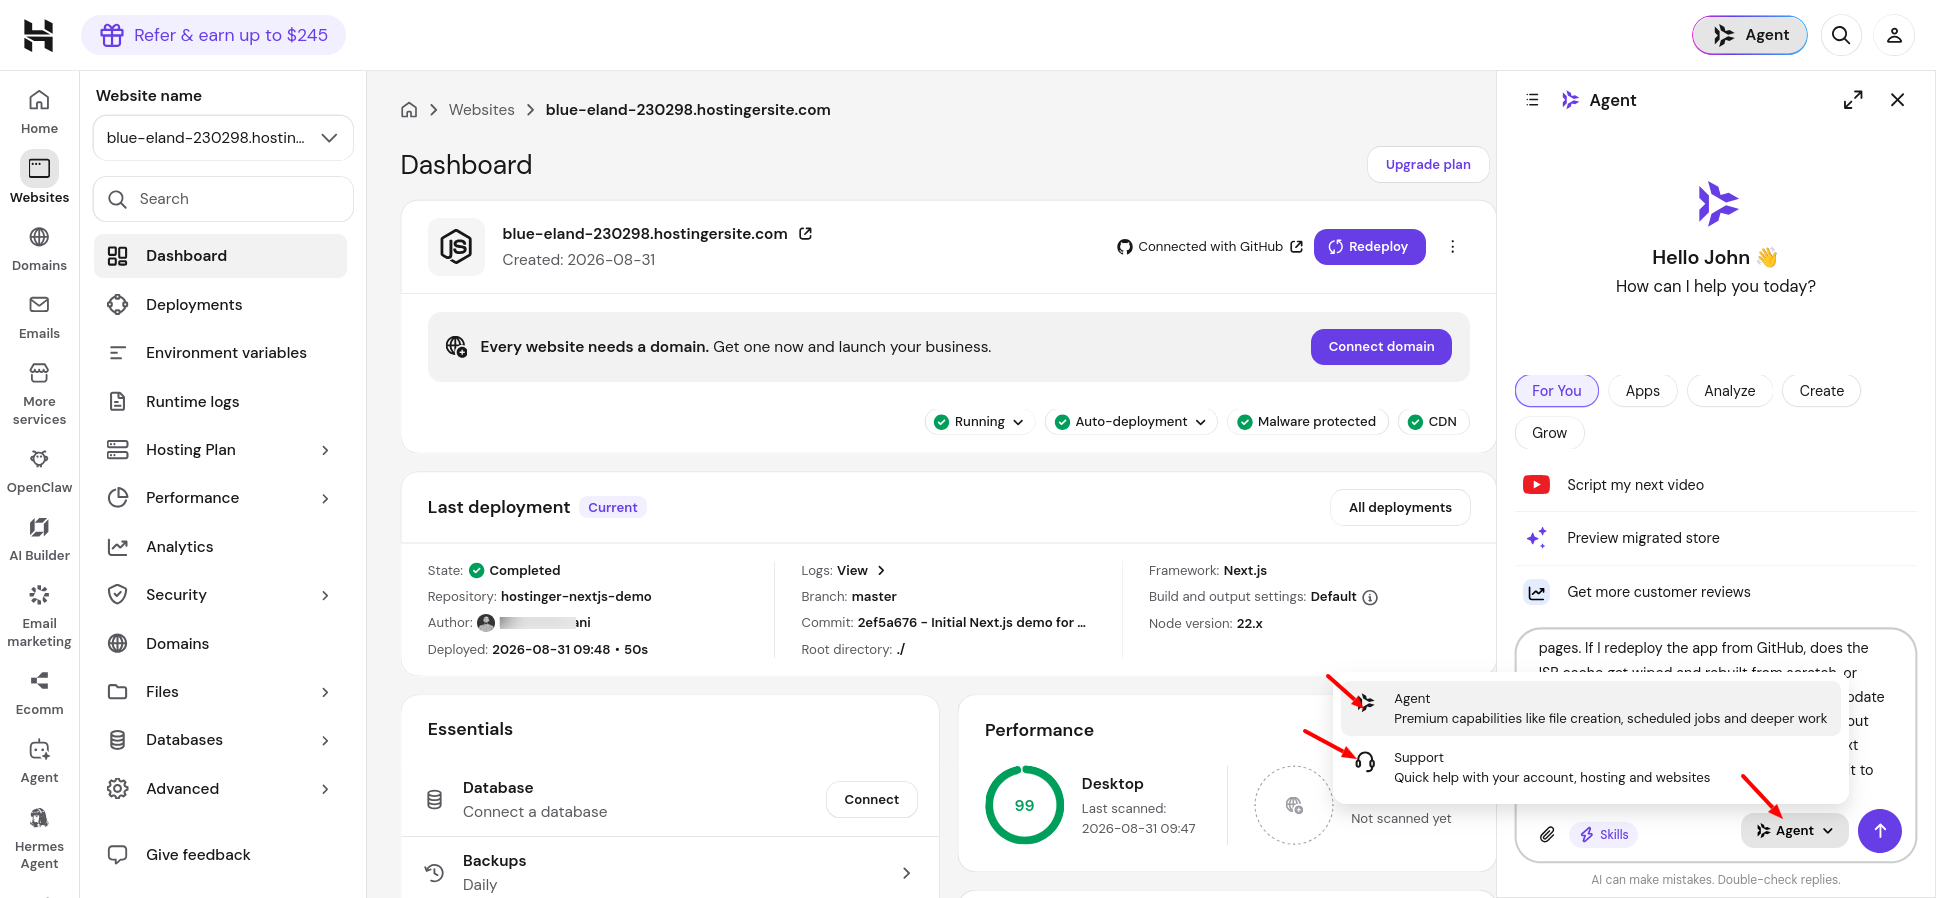Screen dimensions: 1936x898
Task: Open Environment variables in sidebar
Action: coord(220,353)
